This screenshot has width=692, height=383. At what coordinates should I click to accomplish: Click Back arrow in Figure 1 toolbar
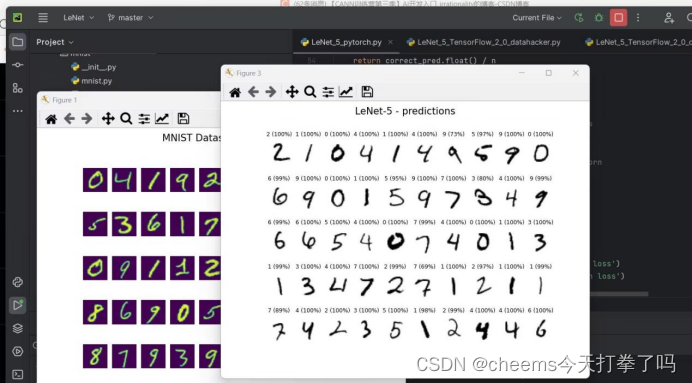69,119
